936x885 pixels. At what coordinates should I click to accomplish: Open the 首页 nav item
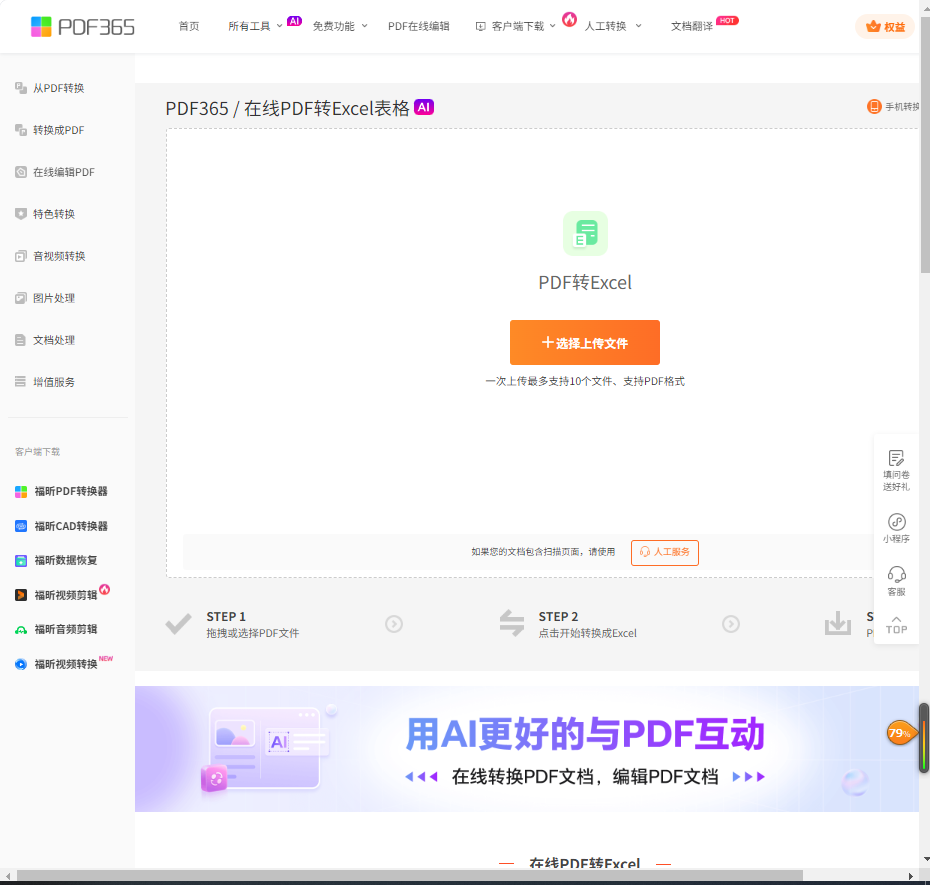coord(189,26)
